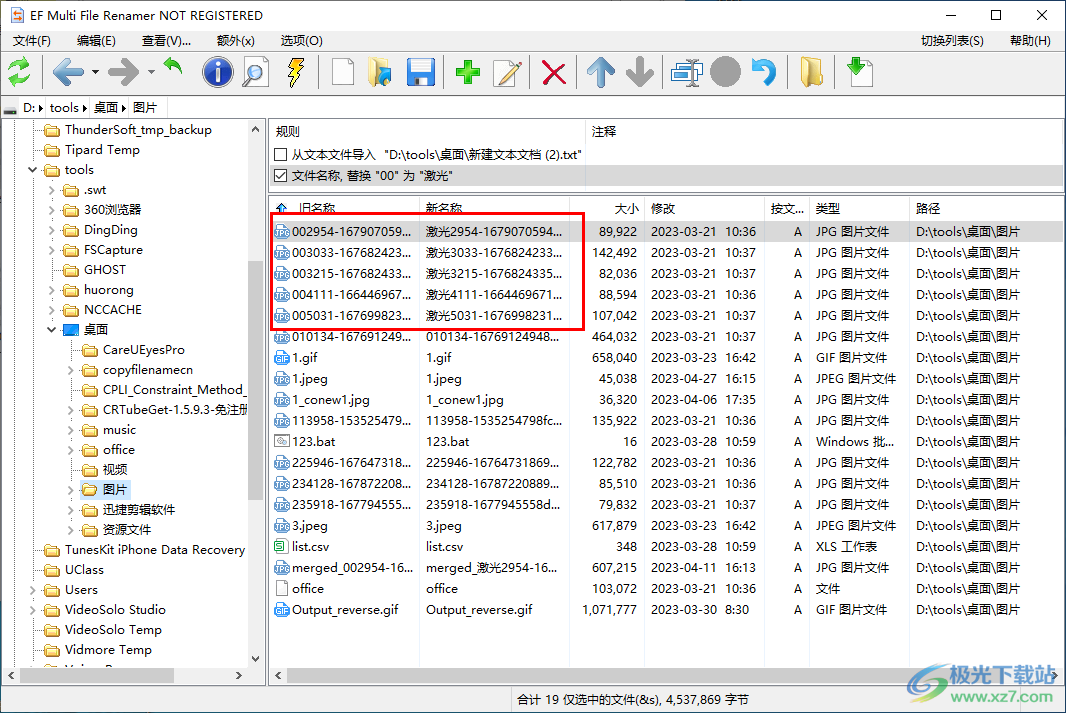Expand the music folder node
This screenshot has width=1066, height=713.
71,430
